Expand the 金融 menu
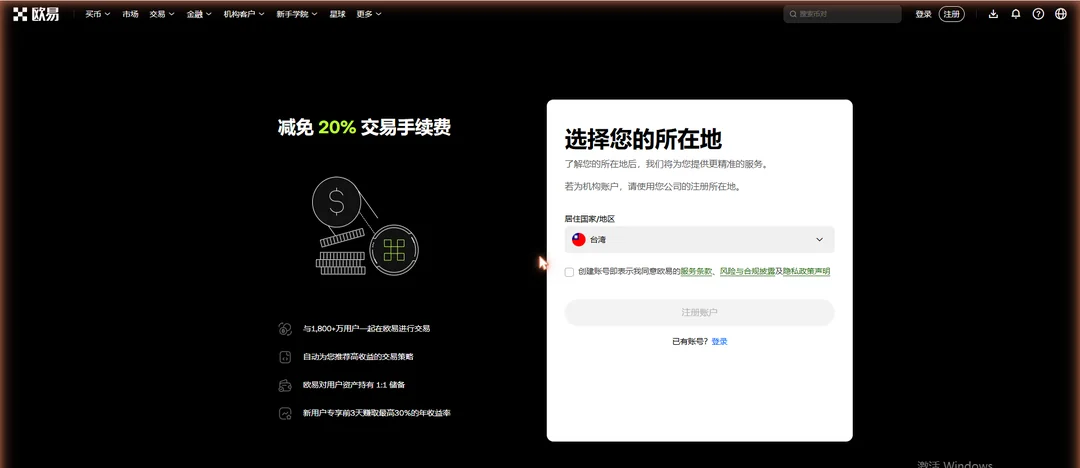The height and width of the screenshot is (468, 1080). click(x=199, y=14)
